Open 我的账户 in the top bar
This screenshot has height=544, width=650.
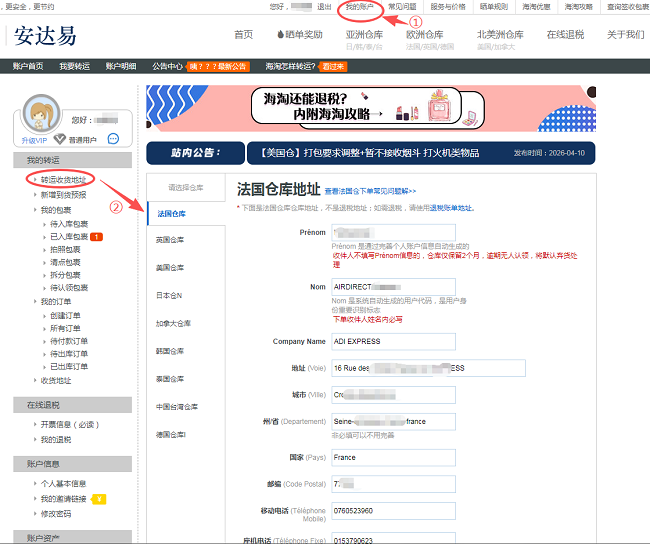(360, 7)
